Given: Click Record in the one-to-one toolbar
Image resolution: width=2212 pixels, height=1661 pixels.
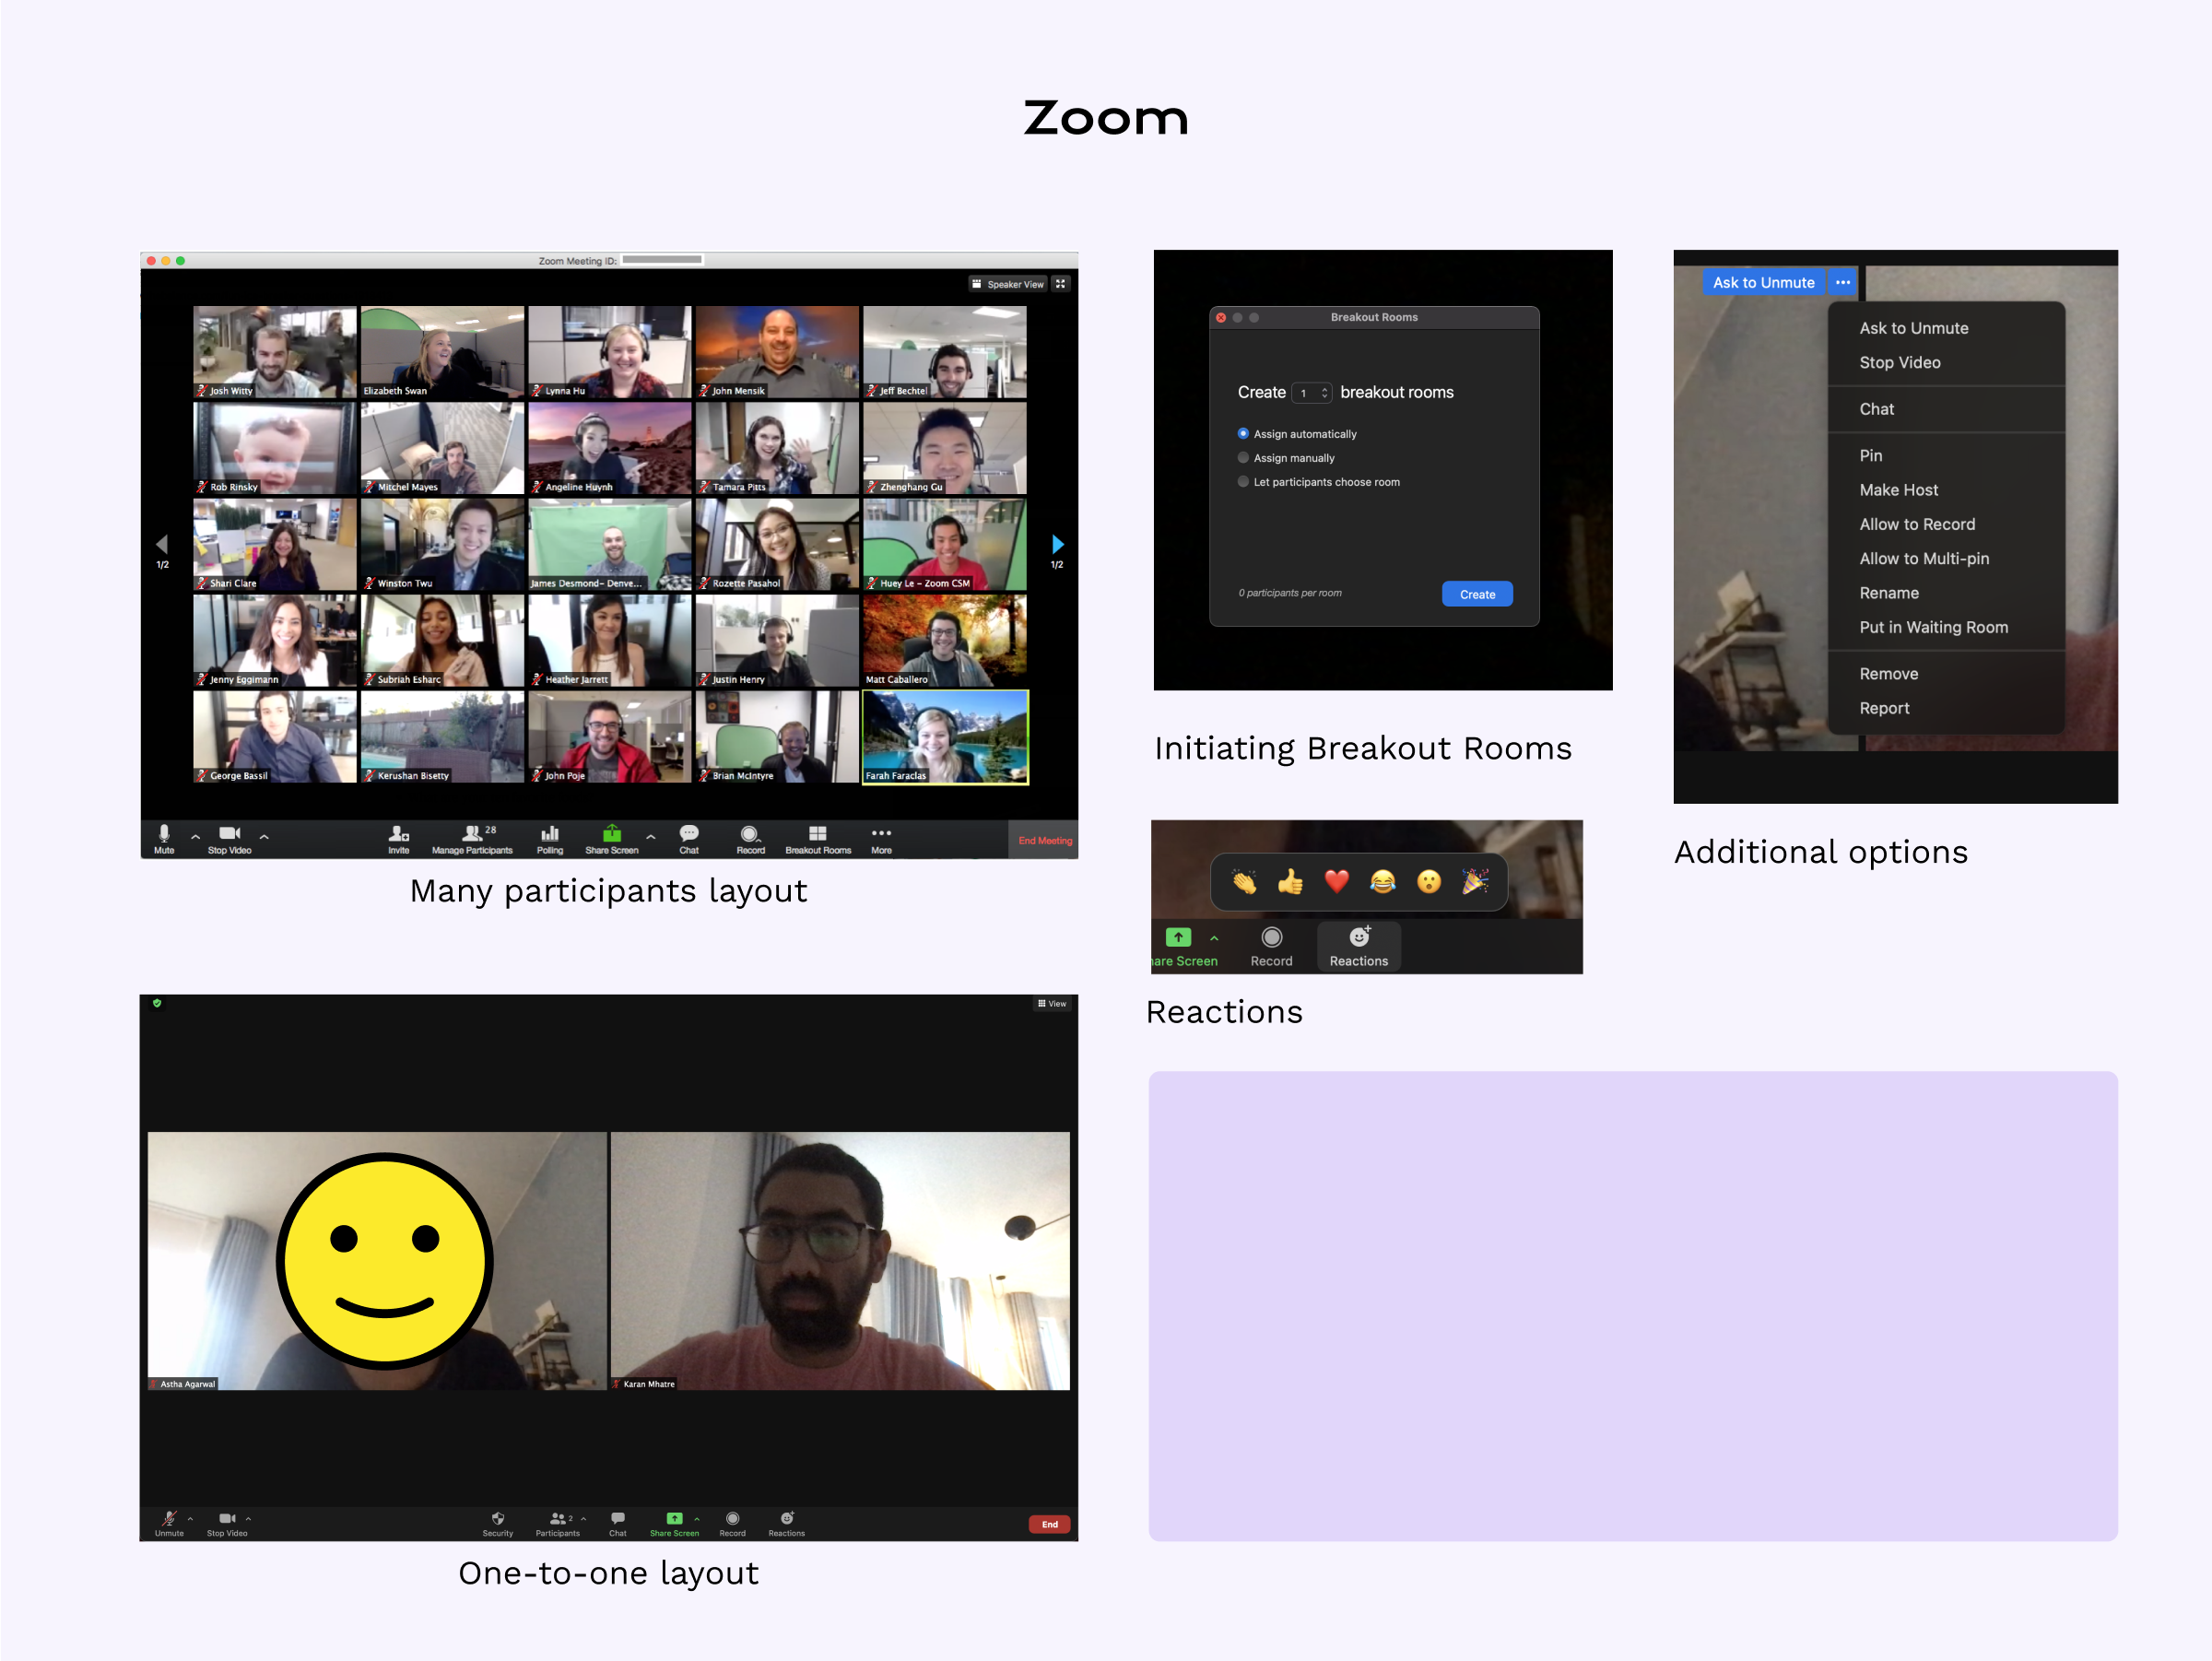Looking at the screenshot, I should [732, 1523].
